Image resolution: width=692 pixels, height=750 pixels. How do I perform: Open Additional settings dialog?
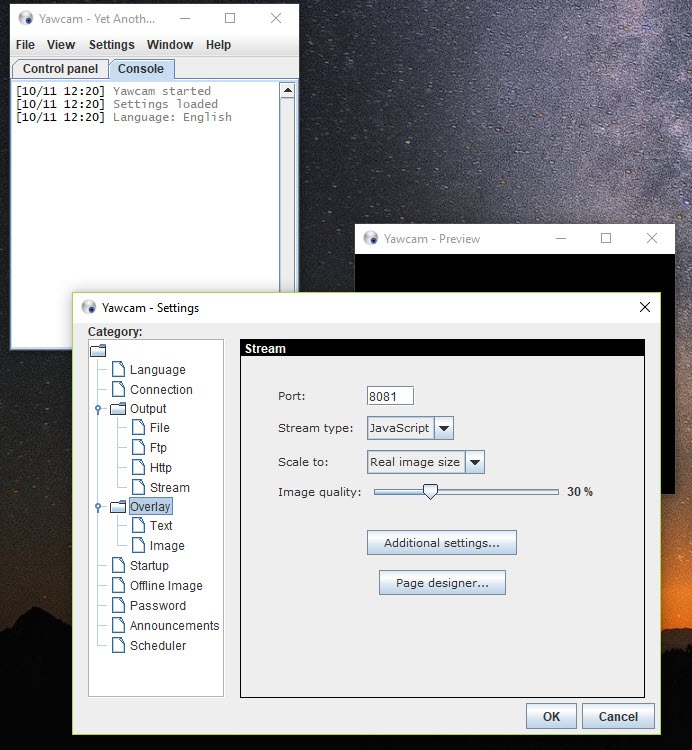tap(442, 543)
